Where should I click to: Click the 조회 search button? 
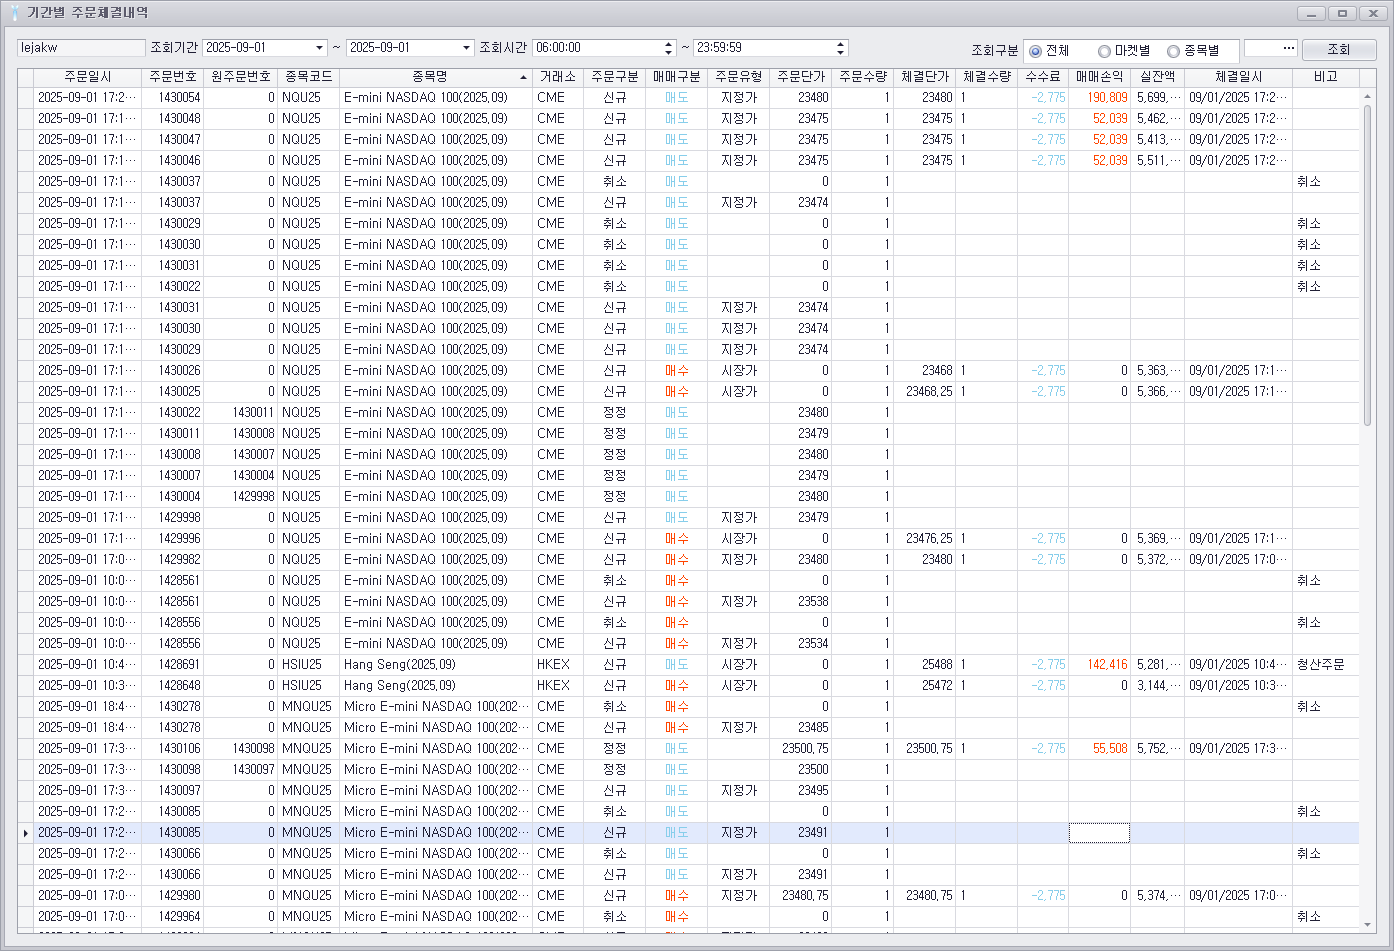(1339, 49)
